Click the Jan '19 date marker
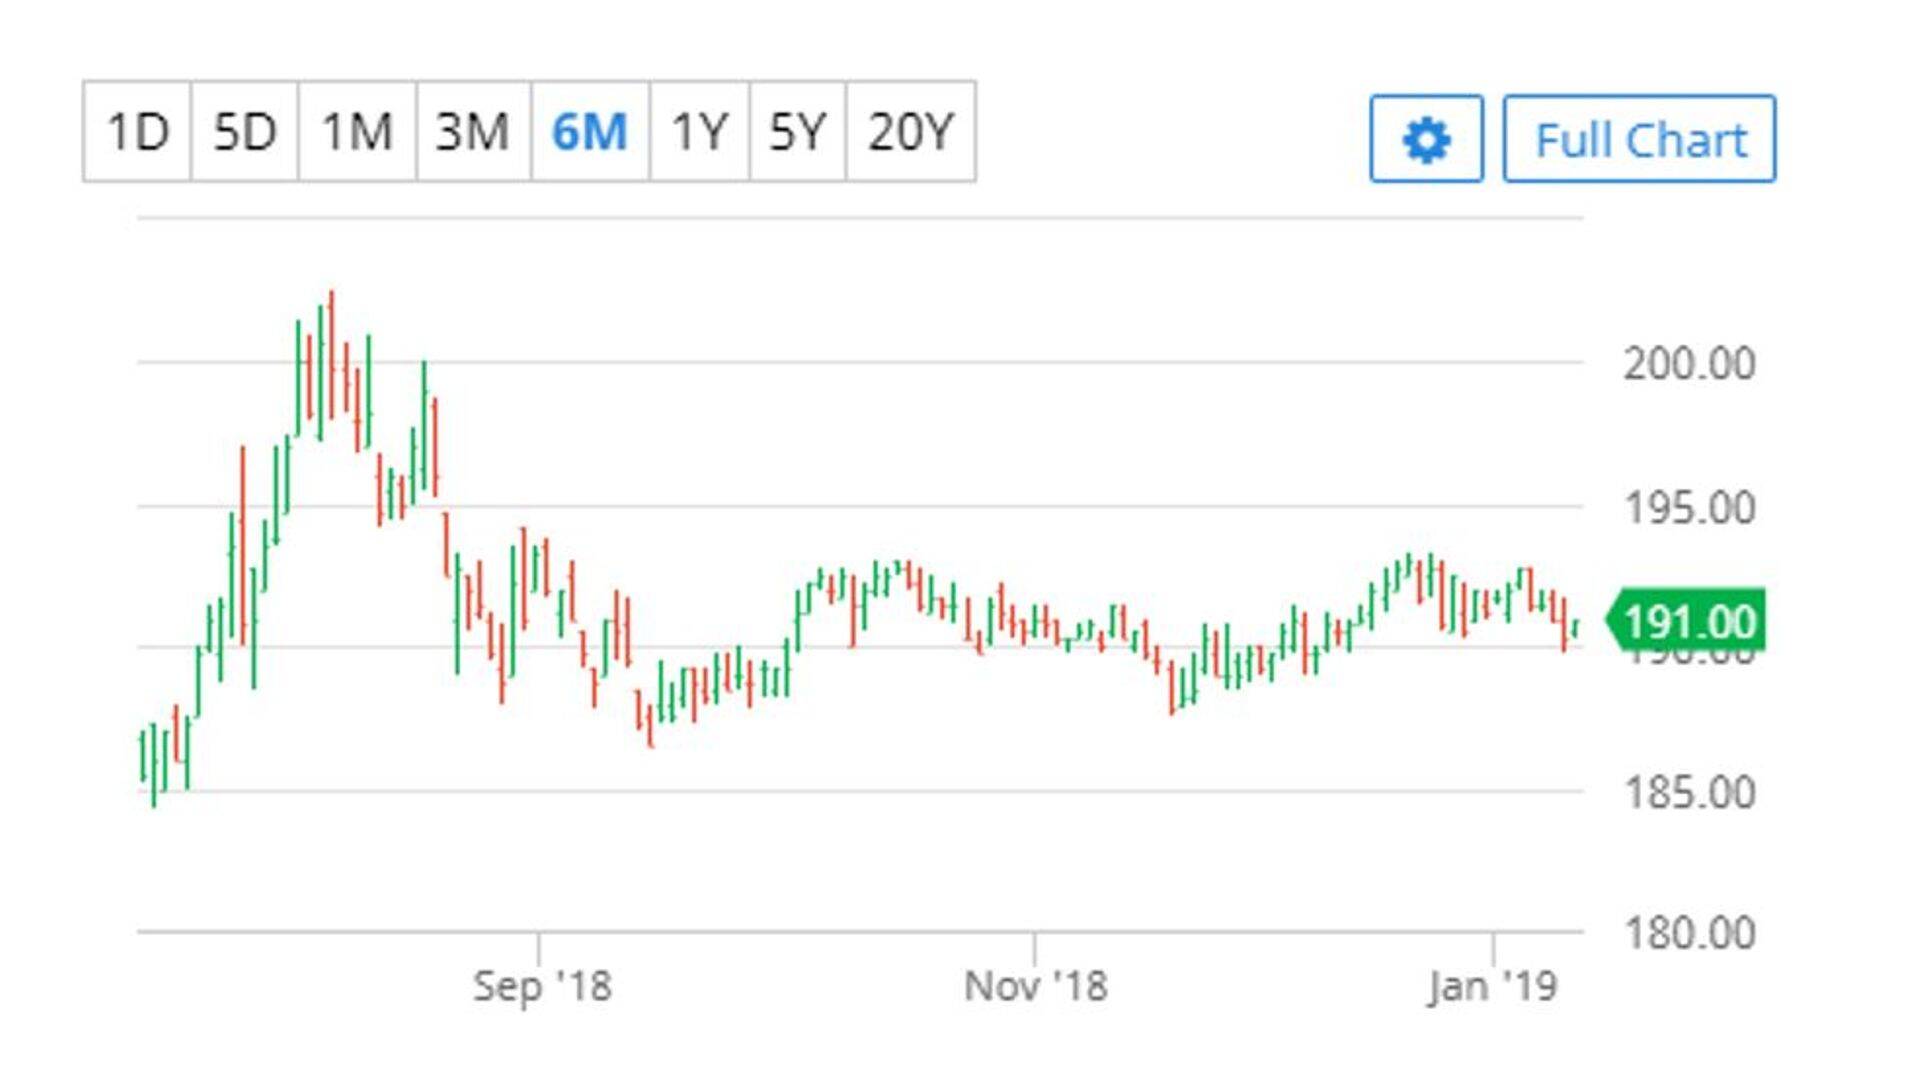 point(1493,986)
